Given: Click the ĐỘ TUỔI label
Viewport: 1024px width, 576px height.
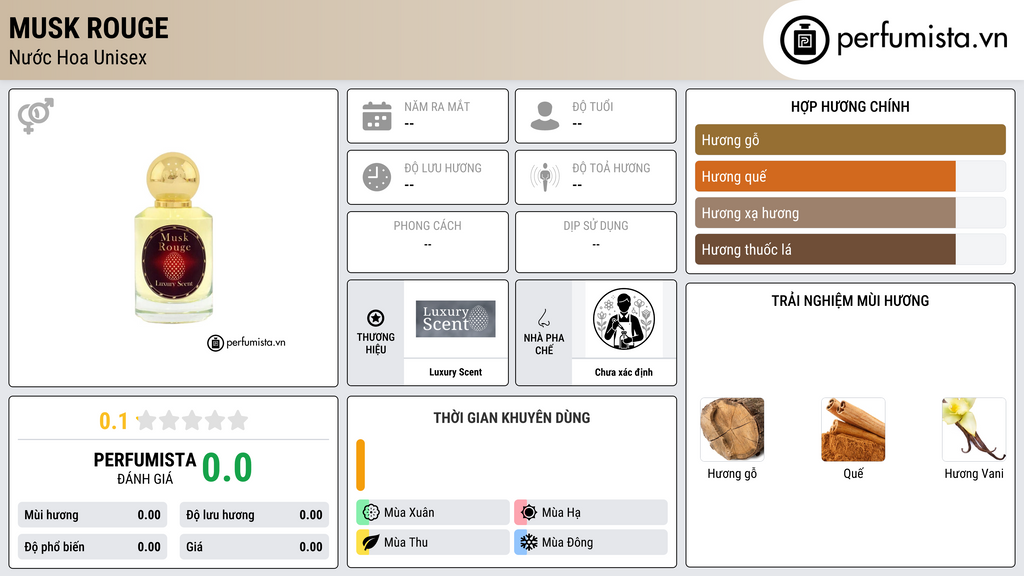Looking at the screenshot, I should point(593,106).
